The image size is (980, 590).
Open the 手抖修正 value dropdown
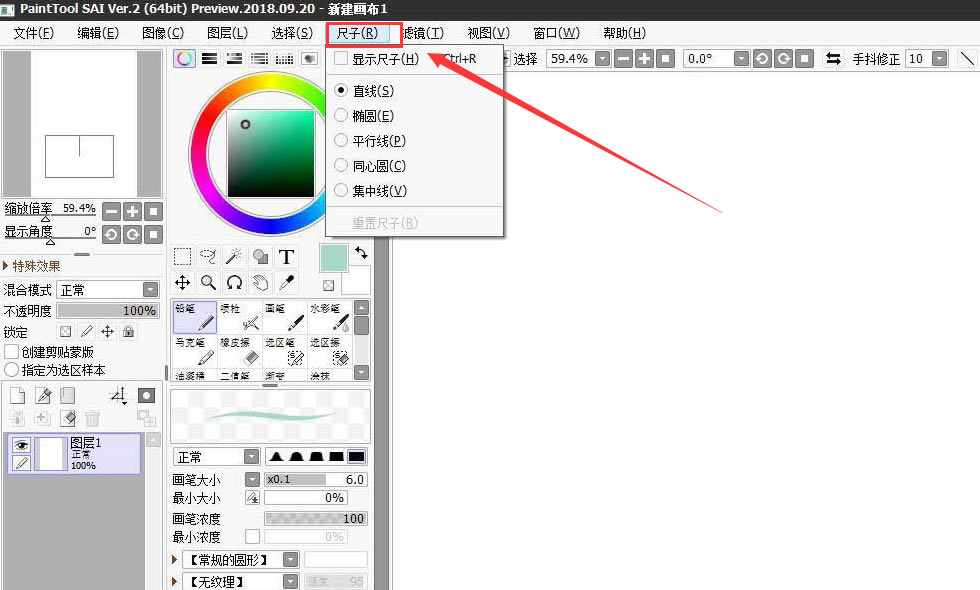click(x=939, y=59)
